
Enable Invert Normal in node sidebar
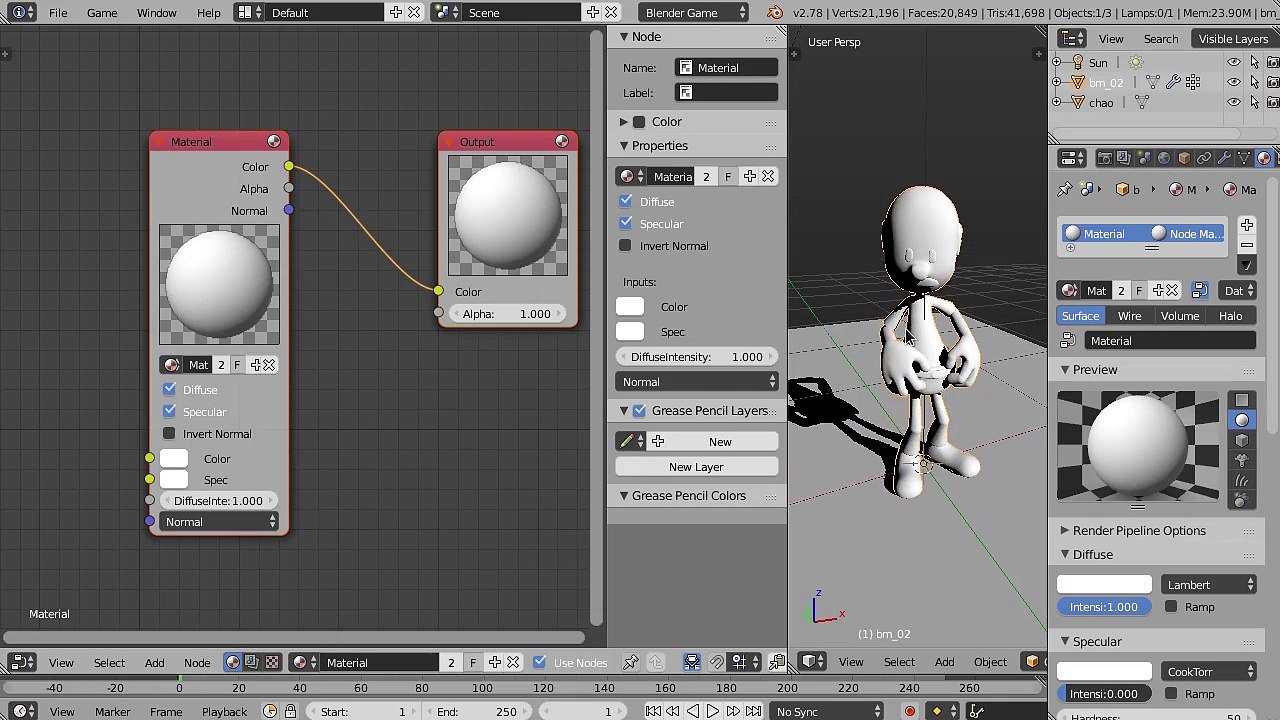tap(626, 245)
